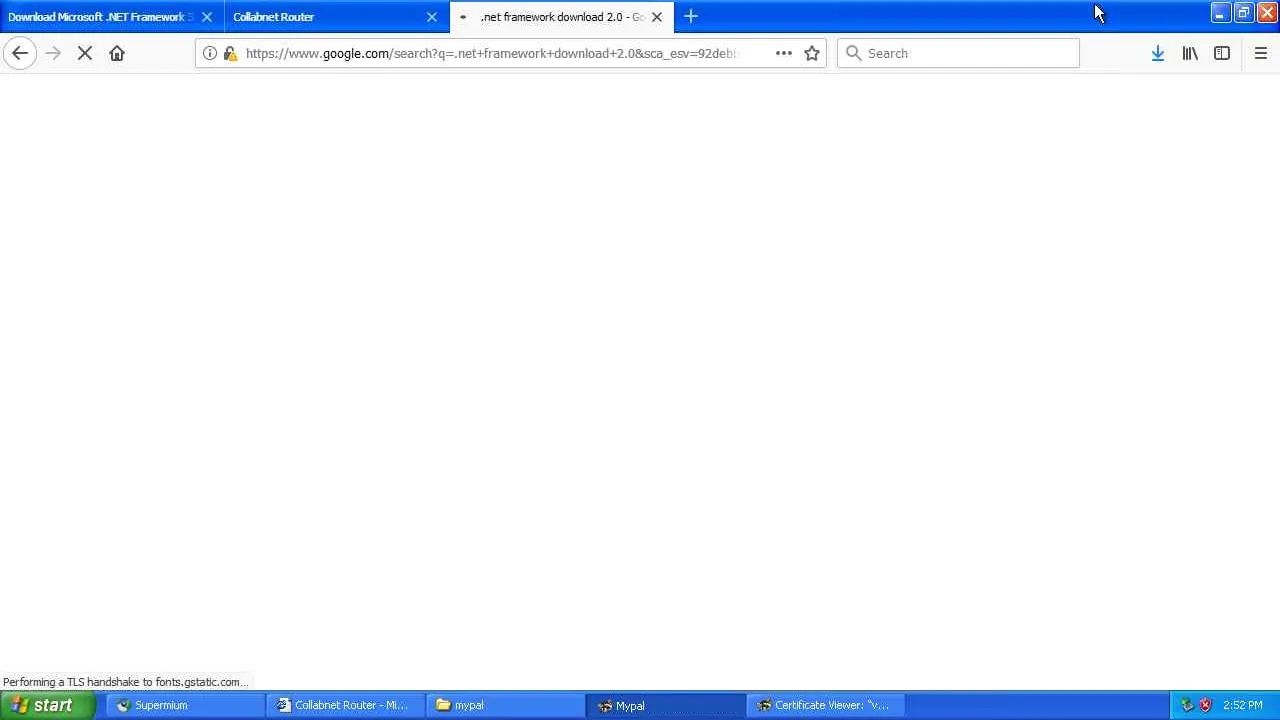Switch to Download Microsoft .NET Framework tab
1280x720 pixels.
[100, 16]
